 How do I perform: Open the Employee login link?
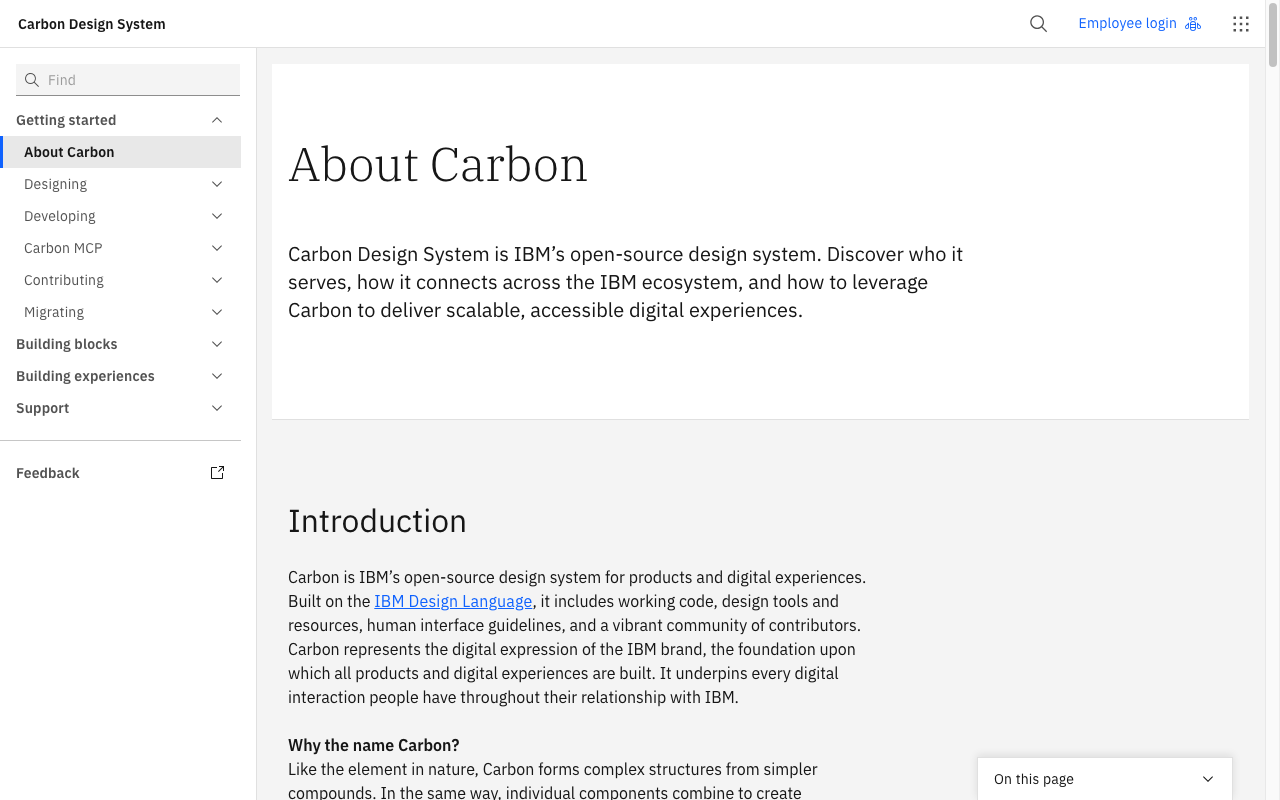tap(1139, 24)
